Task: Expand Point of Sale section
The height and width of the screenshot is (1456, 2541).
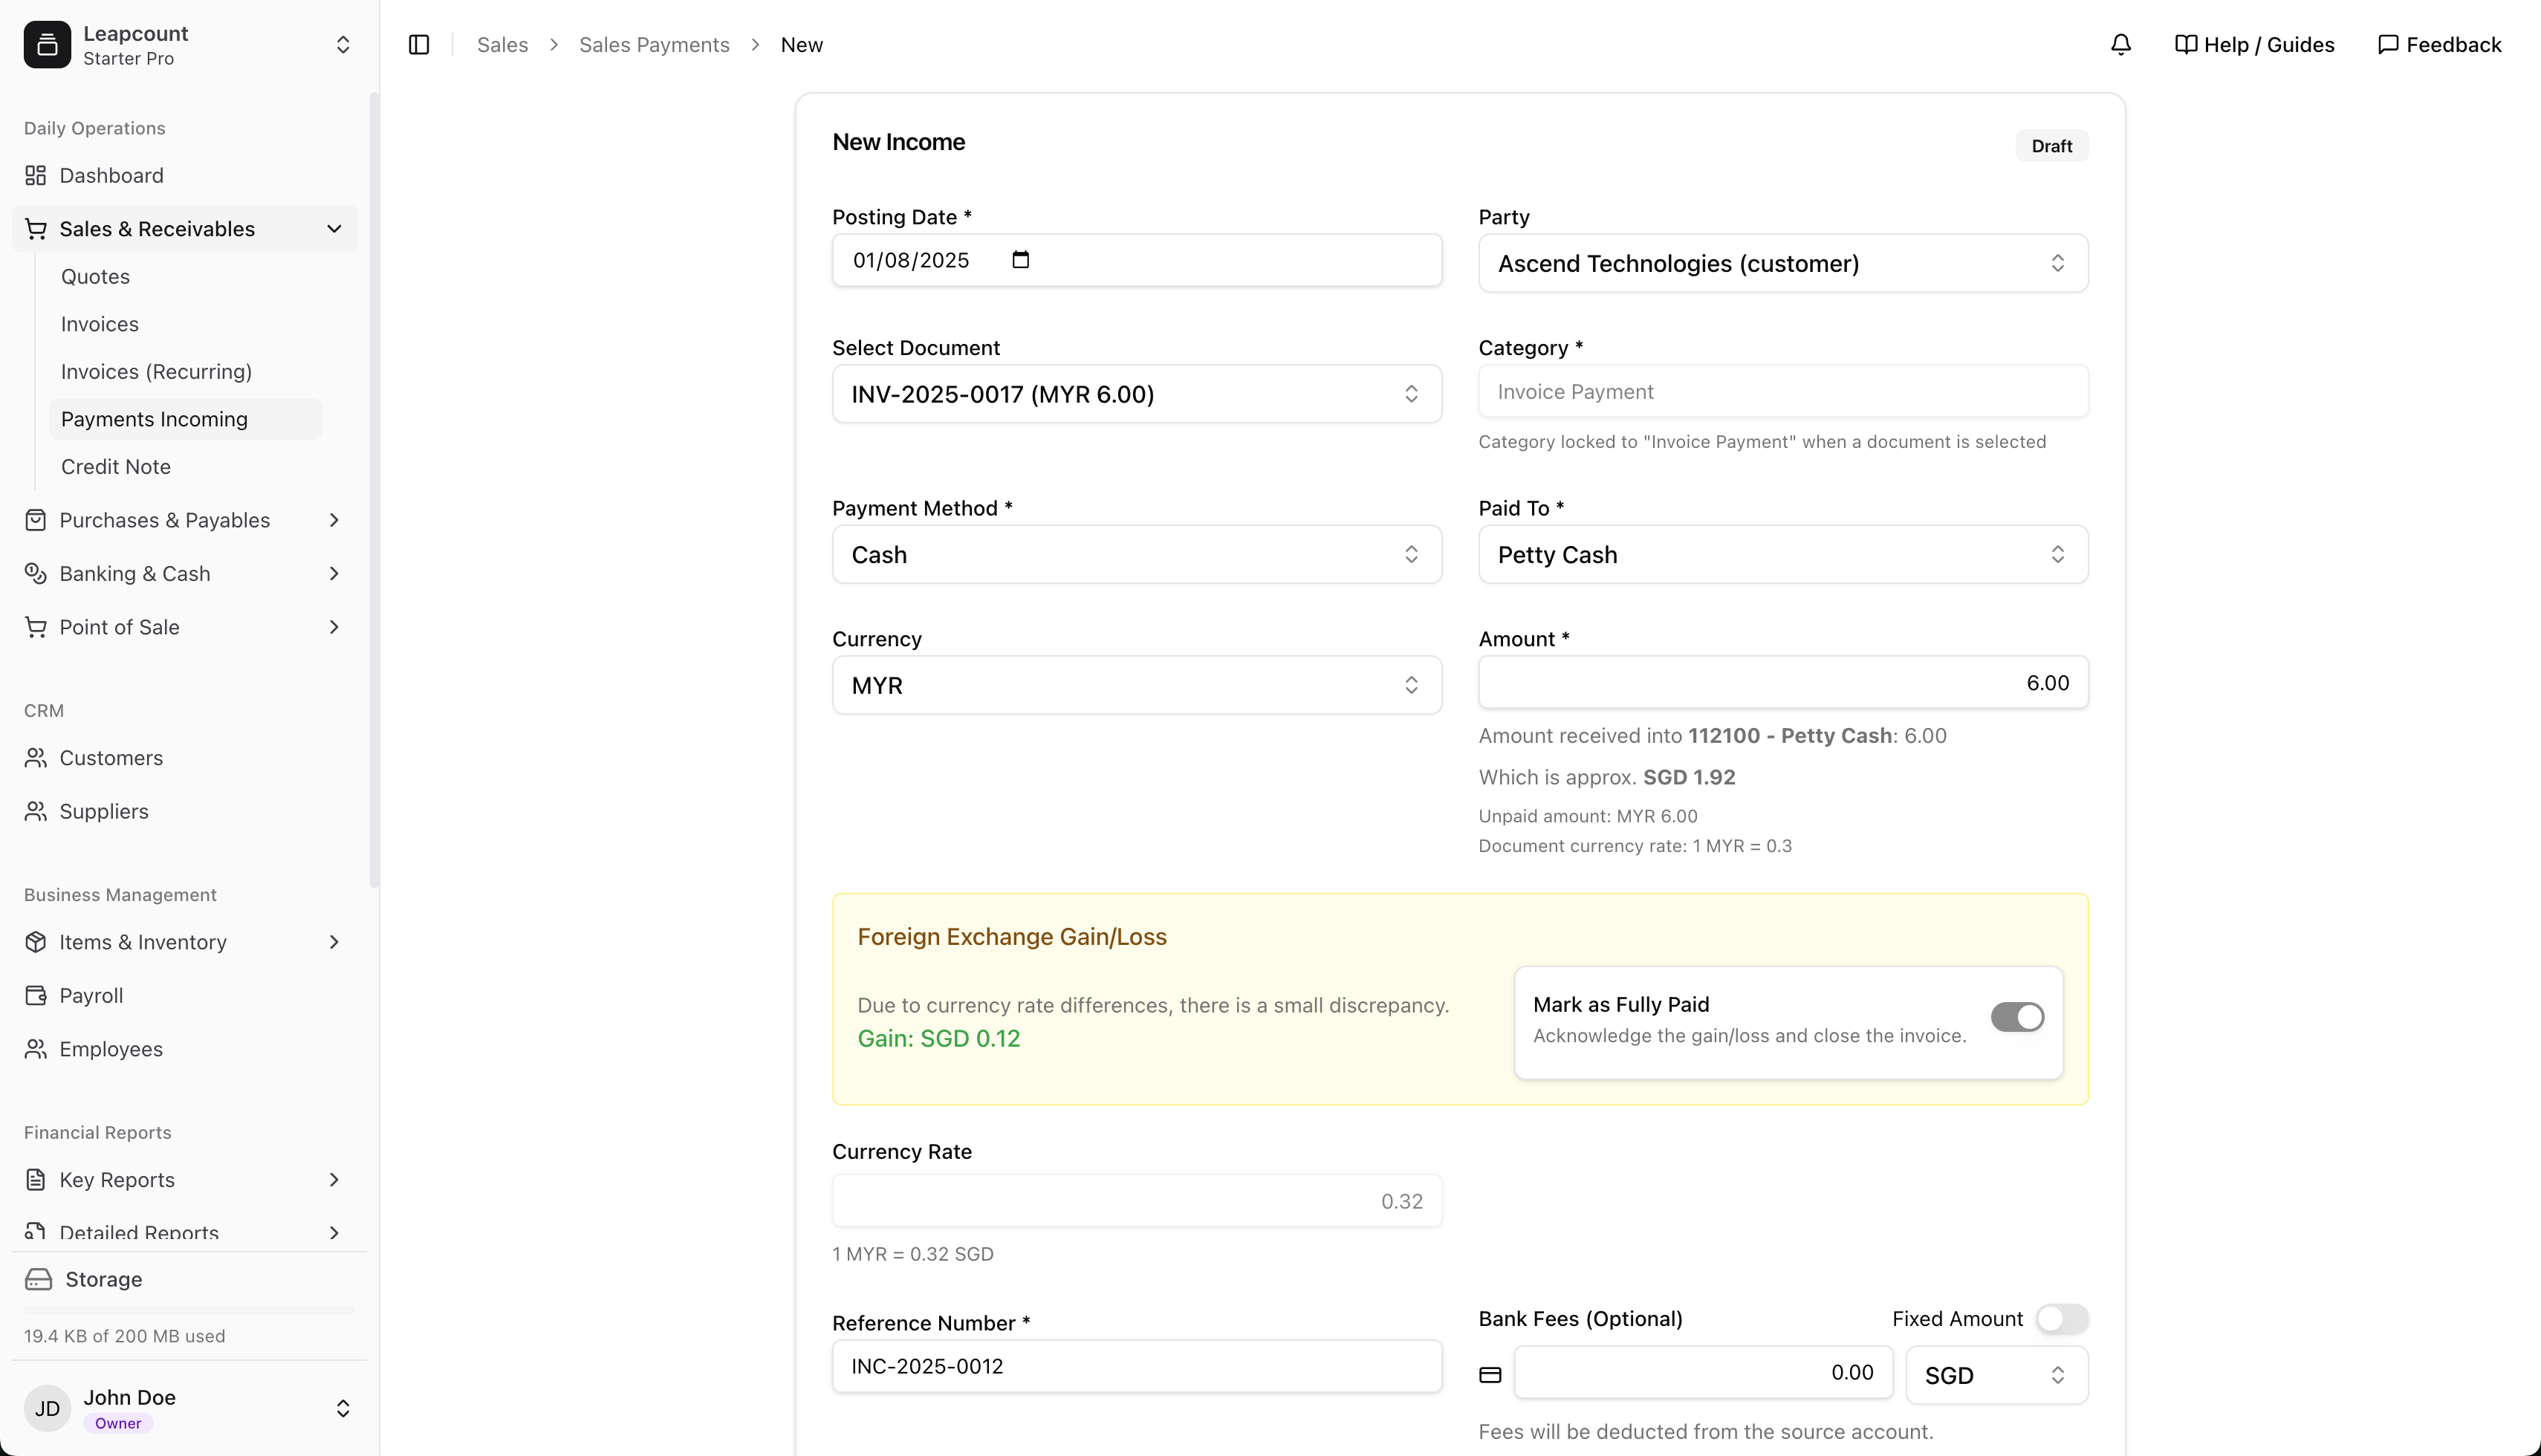Action: click(185, 627)
